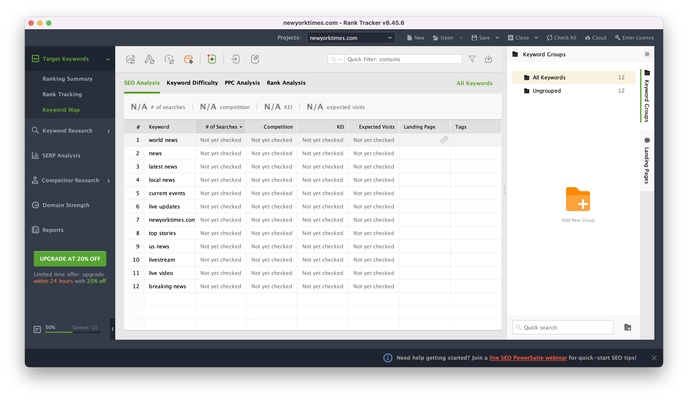
Task: Click the third icon with circular arrow in toolbar
Action: 169,59
